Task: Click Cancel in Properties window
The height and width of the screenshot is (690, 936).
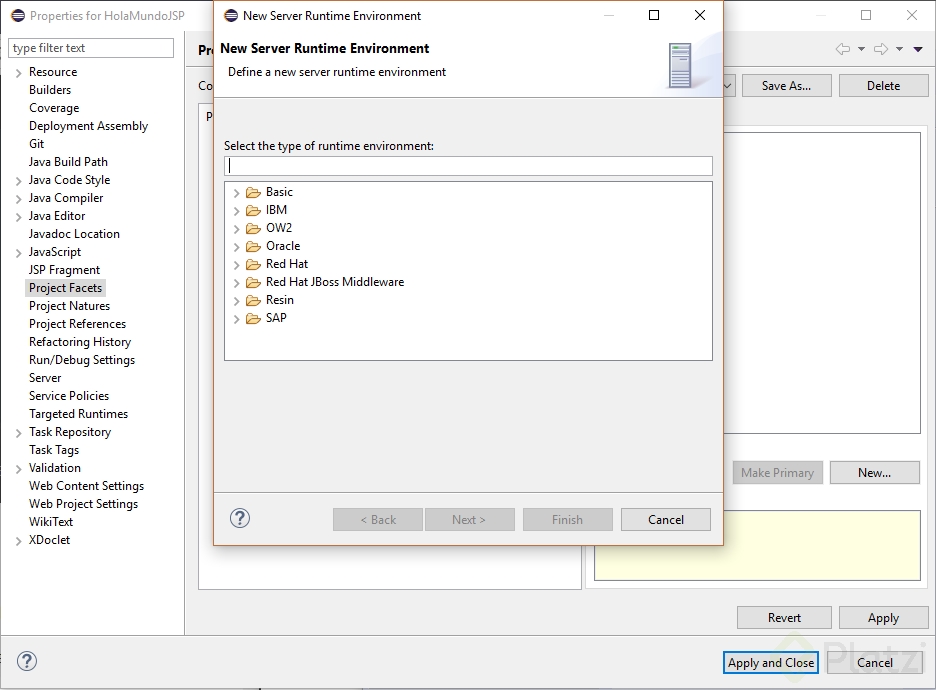Action: 875,663
